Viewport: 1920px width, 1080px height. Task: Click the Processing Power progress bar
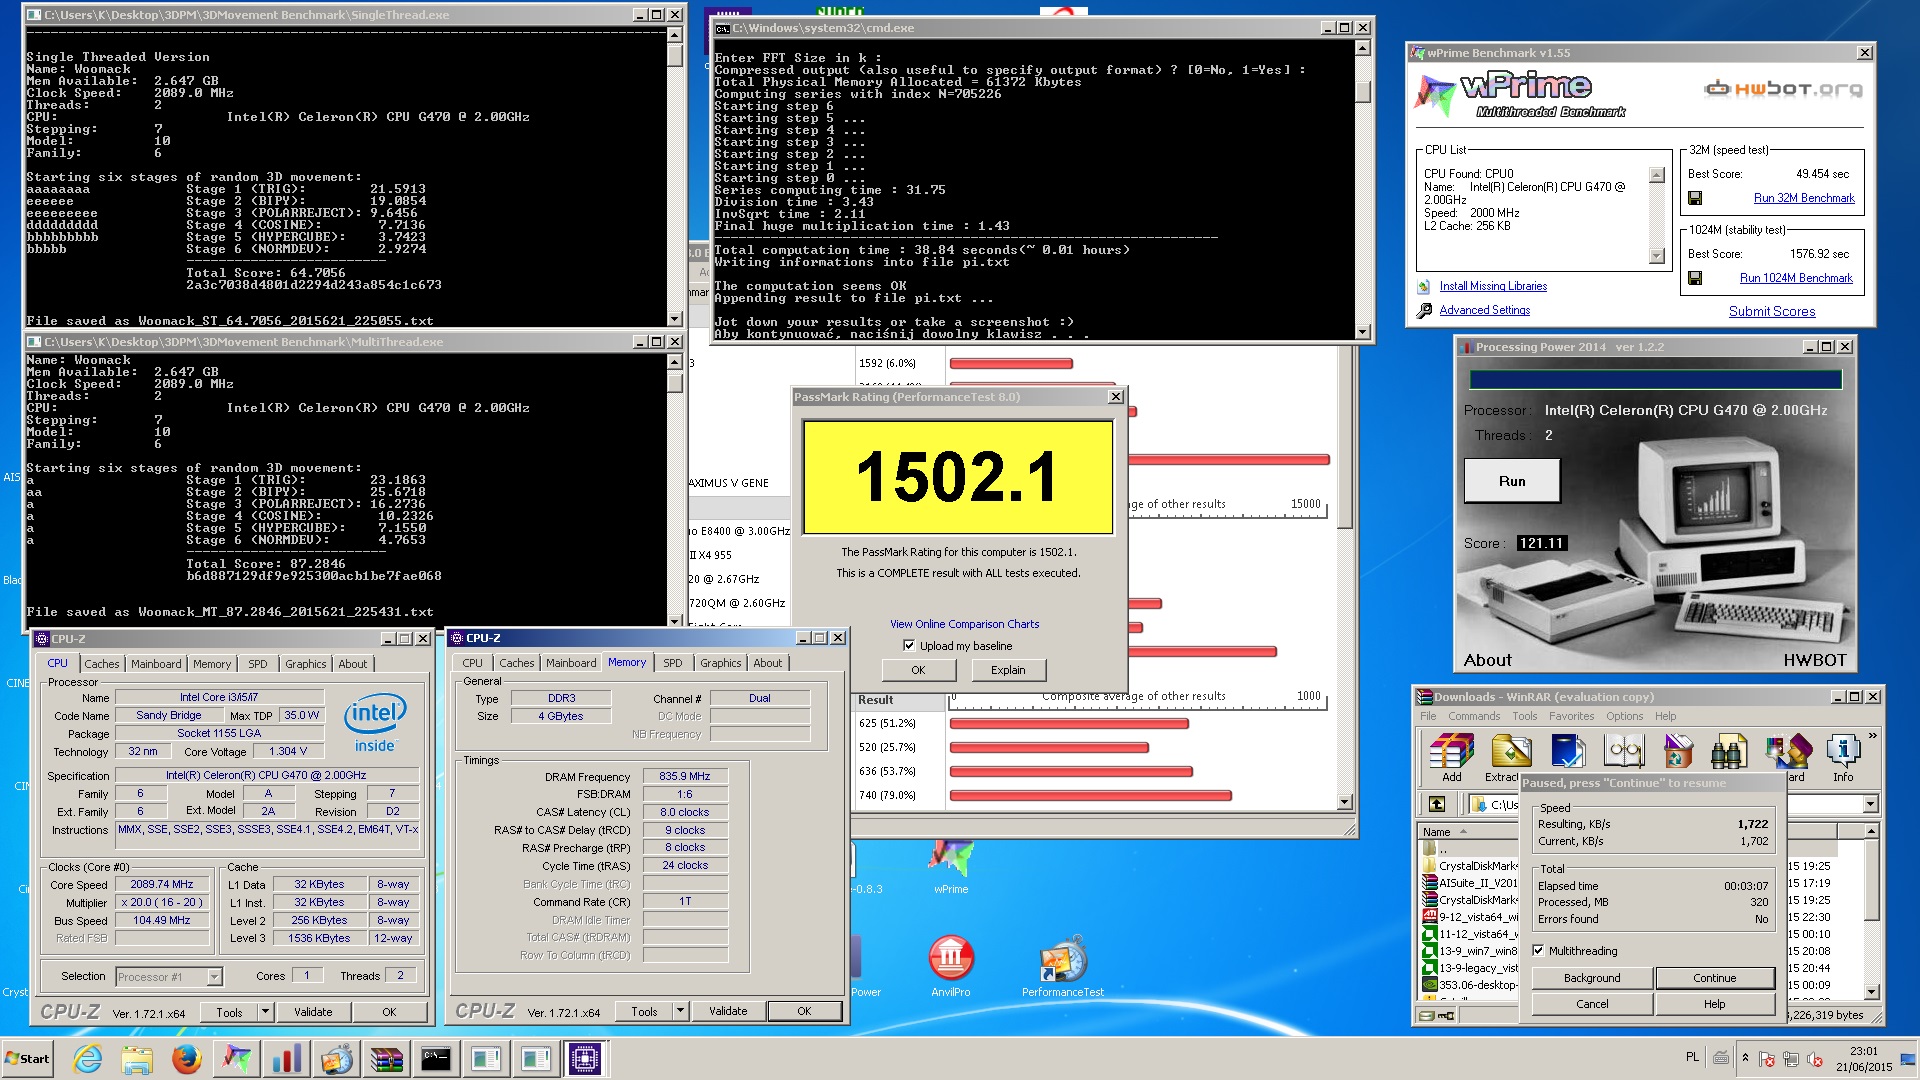click(x=1655, y=380)
